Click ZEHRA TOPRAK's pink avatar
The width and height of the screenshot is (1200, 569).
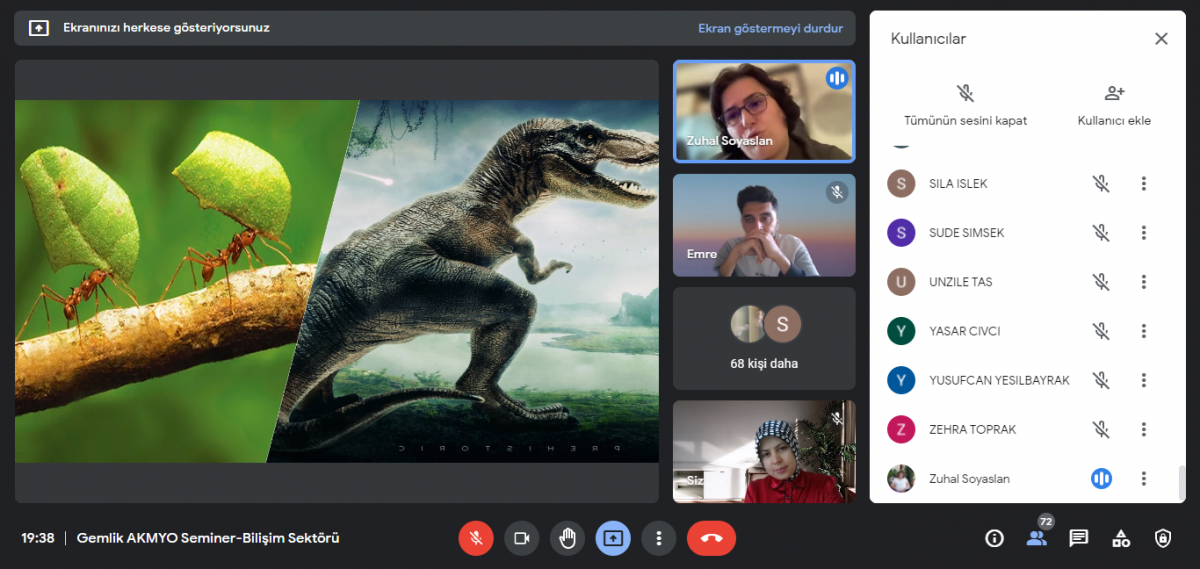click(x=901, y=429)
